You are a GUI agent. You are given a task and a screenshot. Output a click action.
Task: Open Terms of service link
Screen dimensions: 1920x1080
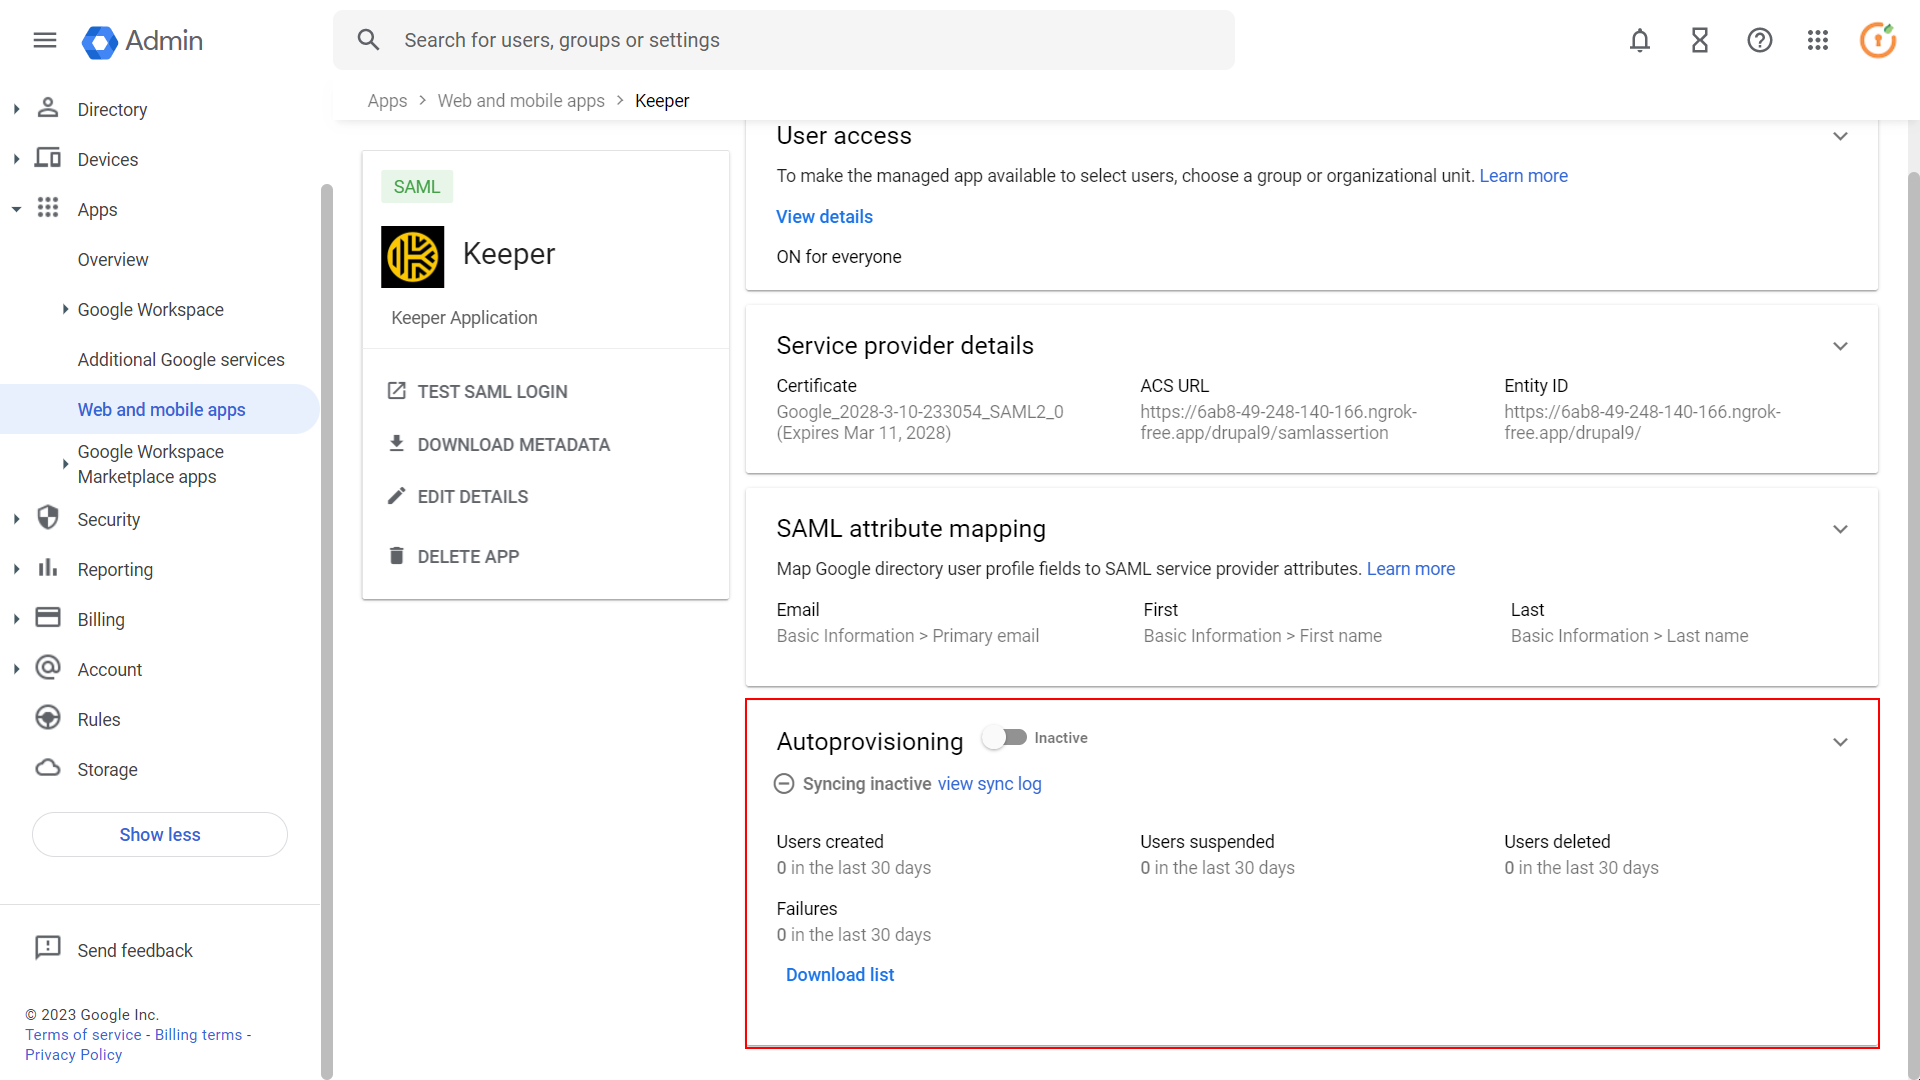[83, 1035]
